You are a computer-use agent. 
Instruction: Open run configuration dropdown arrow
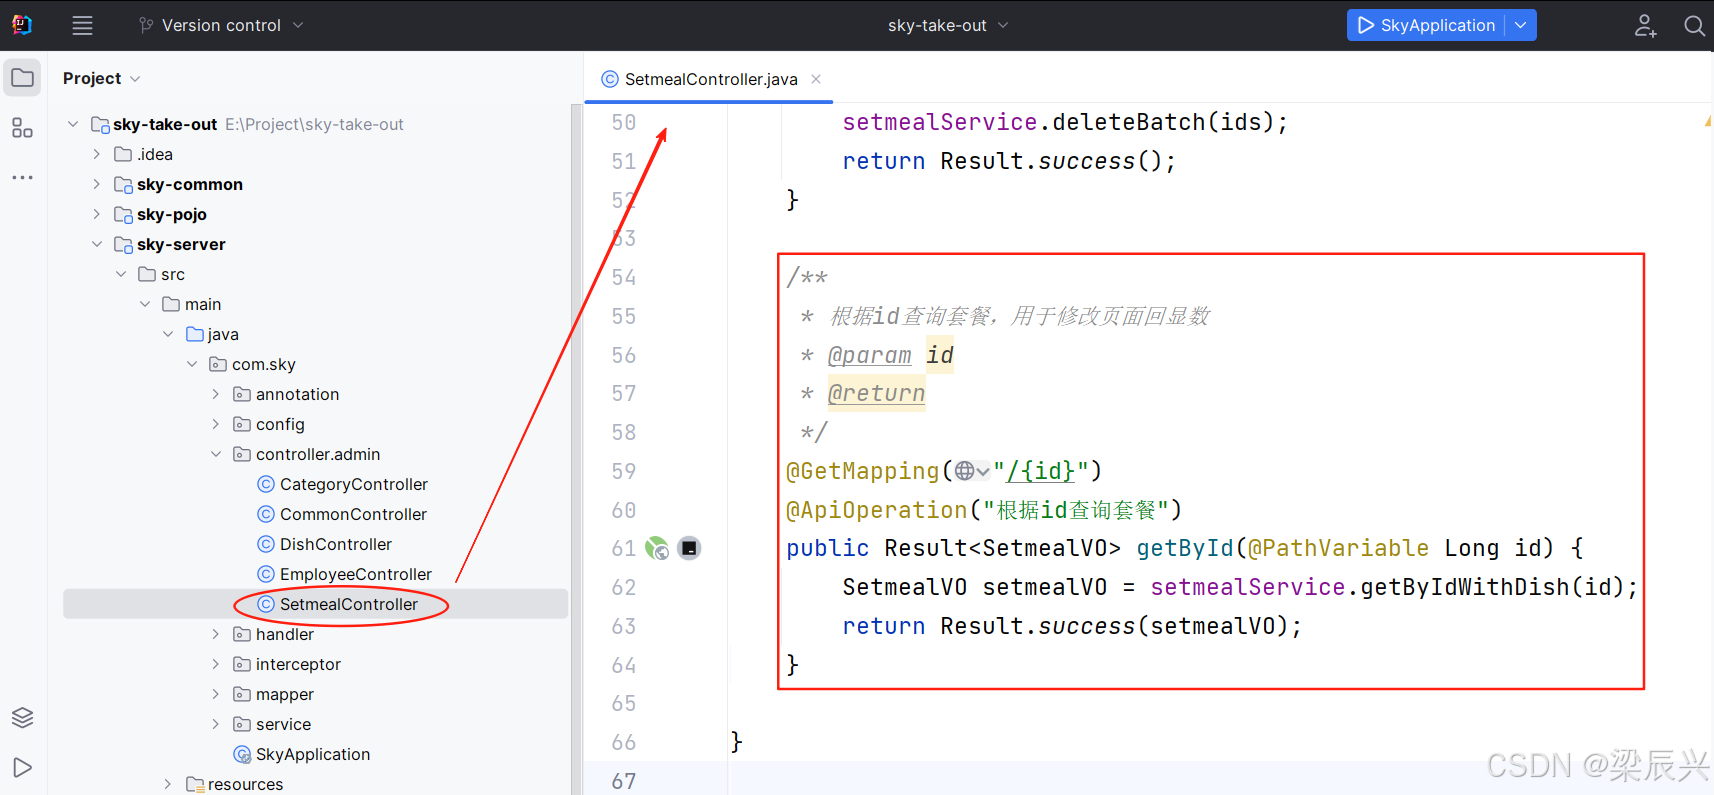coord(1521,25)
